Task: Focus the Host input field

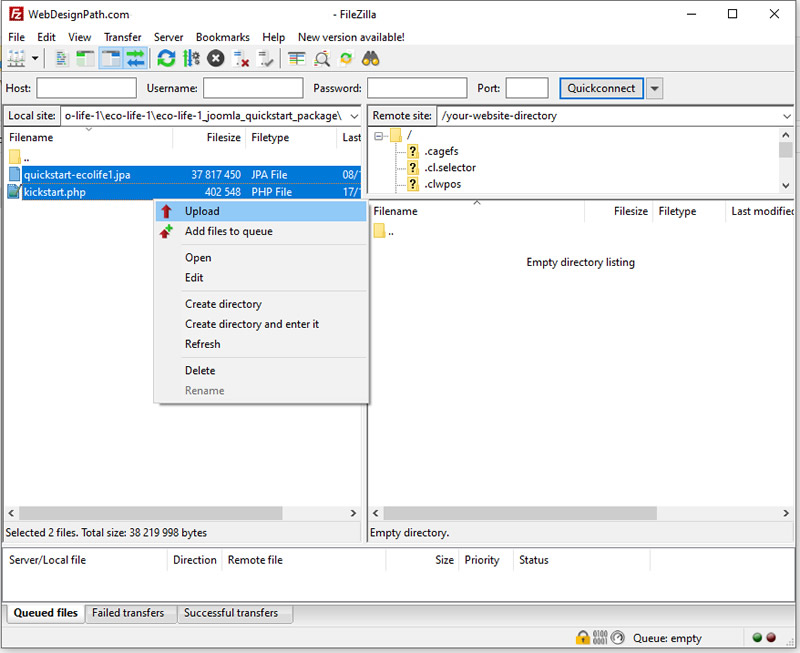Action: pyautogui.click(x=87, y=88)
